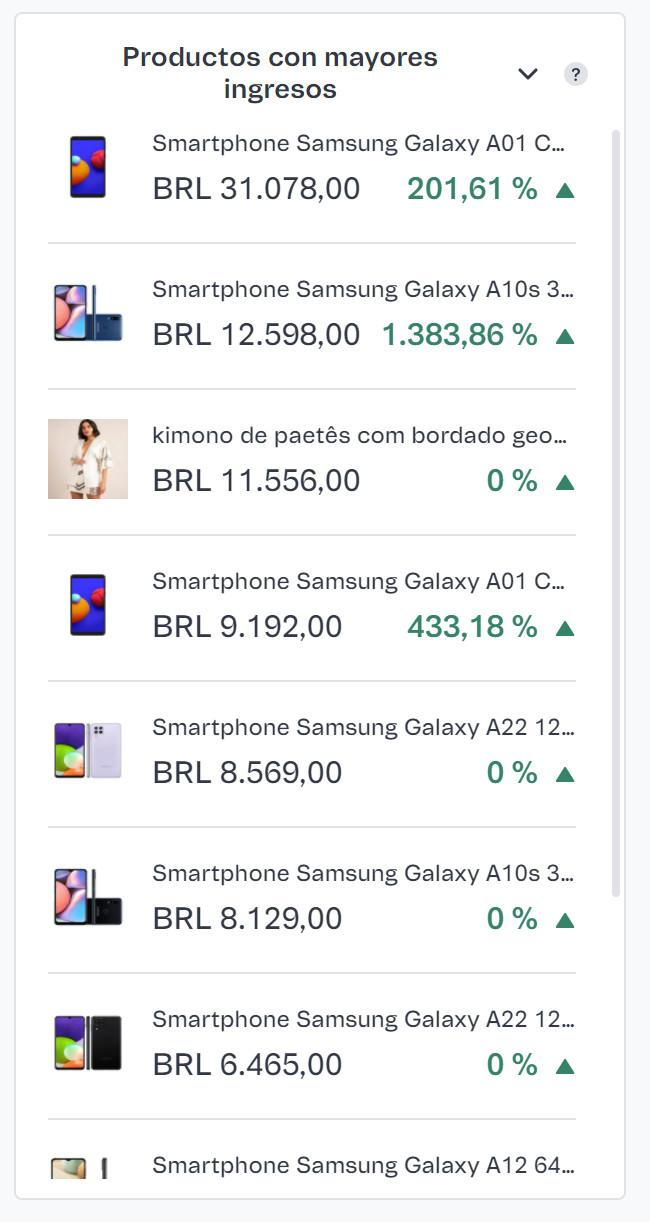650x1222 pixels.
Task: Click the green trend arrow beside 201,61 %
Action: click(565, 190)
